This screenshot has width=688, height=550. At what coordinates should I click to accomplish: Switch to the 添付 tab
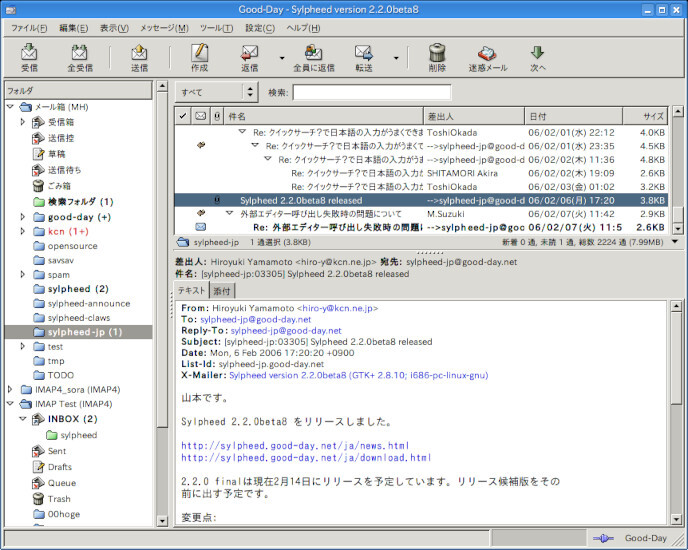222,290
